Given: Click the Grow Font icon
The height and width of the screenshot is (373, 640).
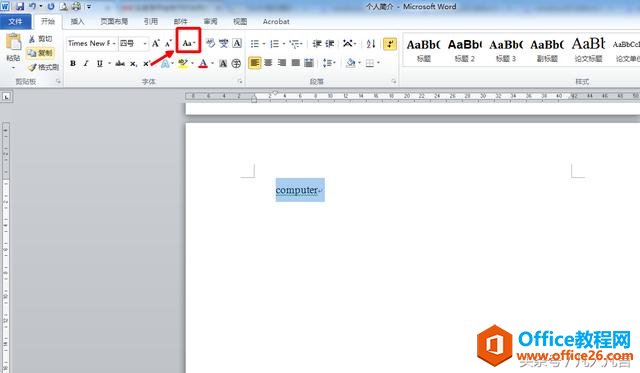Looking at the screenshot, I should (156, 43).
